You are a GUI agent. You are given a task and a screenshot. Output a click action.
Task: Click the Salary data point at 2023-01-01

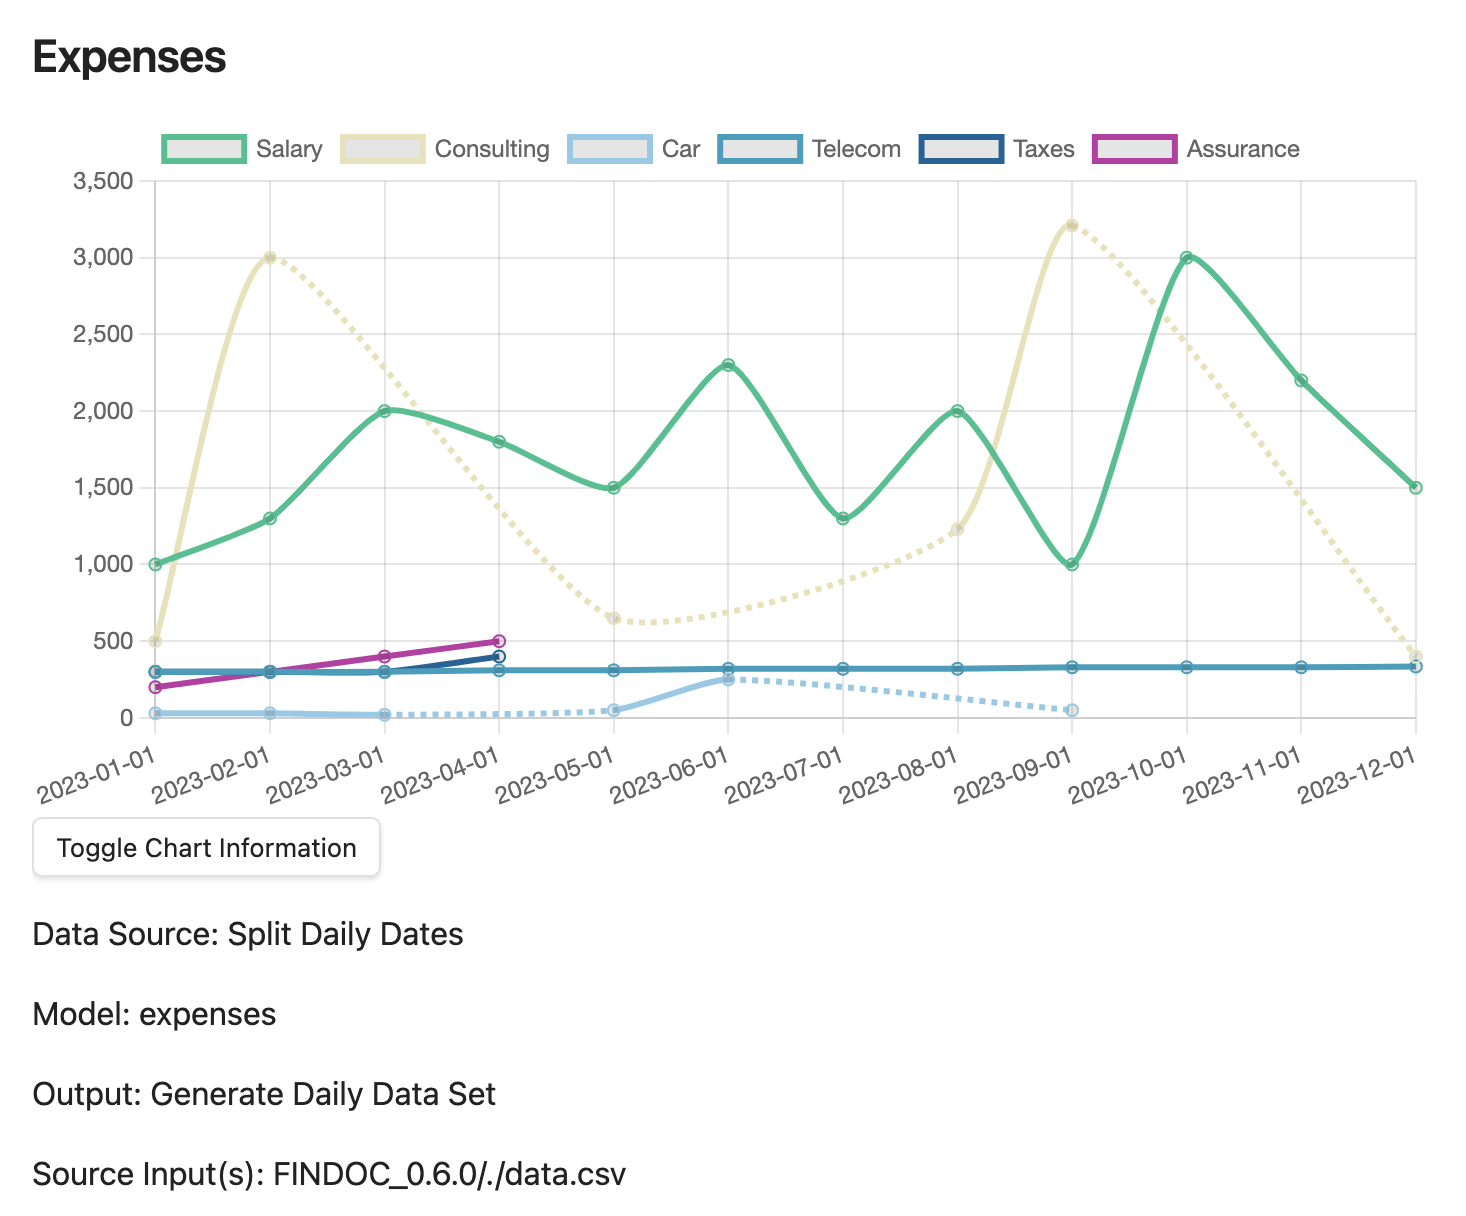pos(155,564)
